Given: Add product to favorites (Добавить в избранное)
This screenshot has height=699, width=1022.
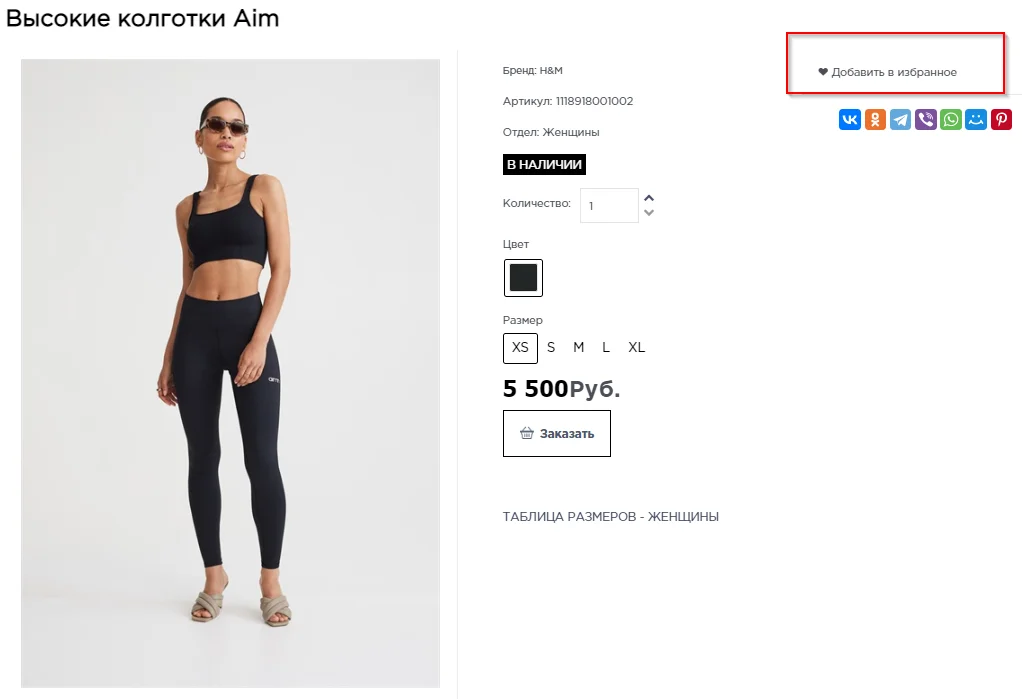Looking at the screenshot, I should pos(888,72).
